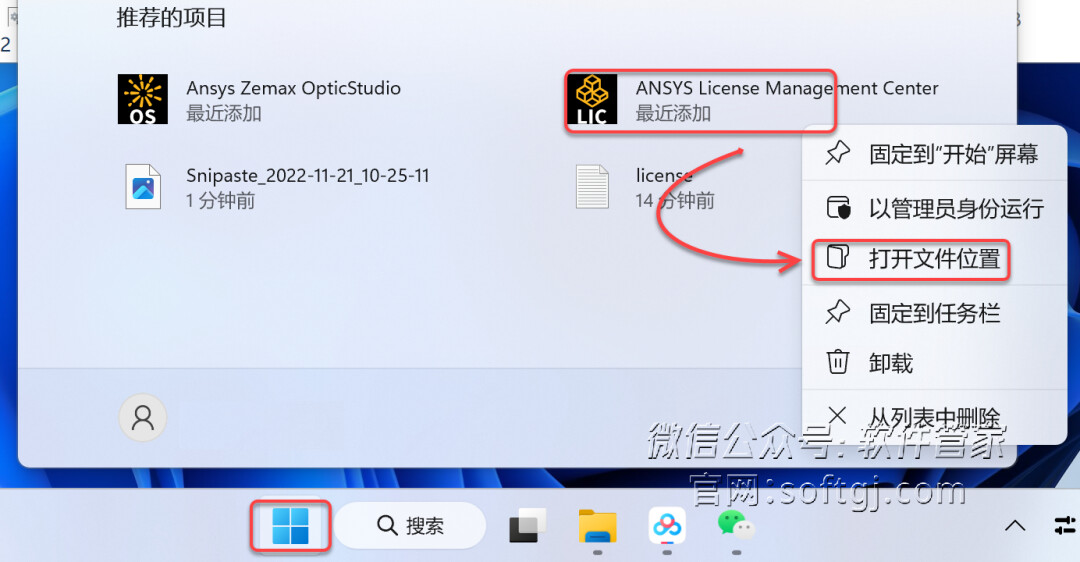Show hidden system tray icons
The width and height of the screenshot is (1080, 562).
(1015, 526)
